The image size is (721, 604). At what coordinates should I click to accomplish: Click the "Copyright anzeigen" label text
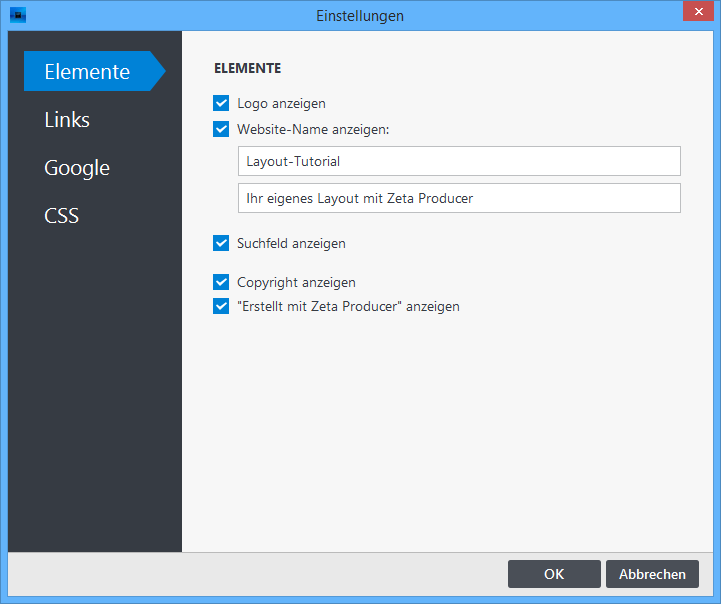click(x=296, y=282)
